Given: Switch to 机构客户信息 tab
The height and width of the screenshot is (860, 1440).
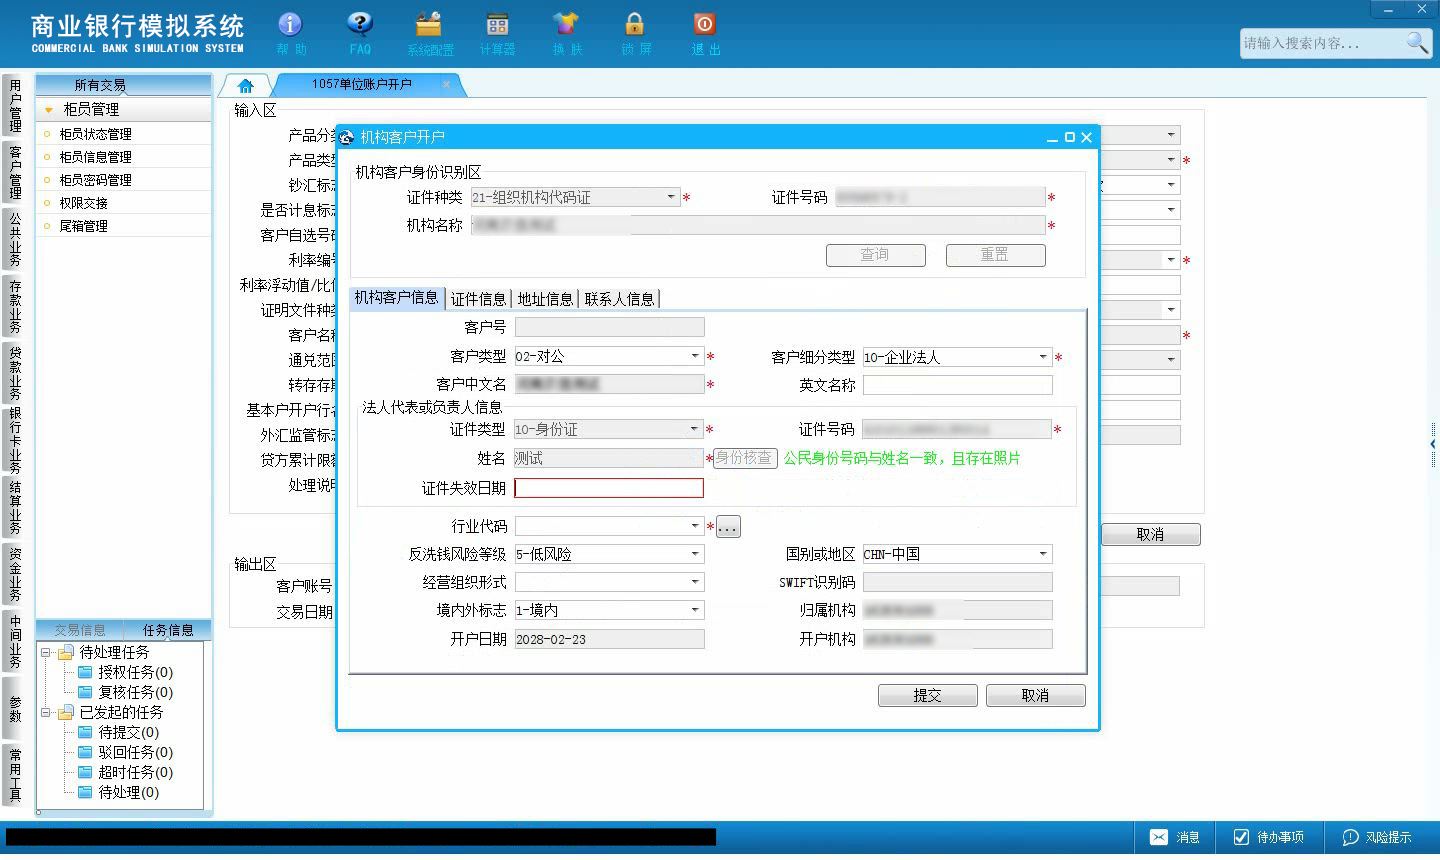Looking at the screenshot, I should (397, 297).
